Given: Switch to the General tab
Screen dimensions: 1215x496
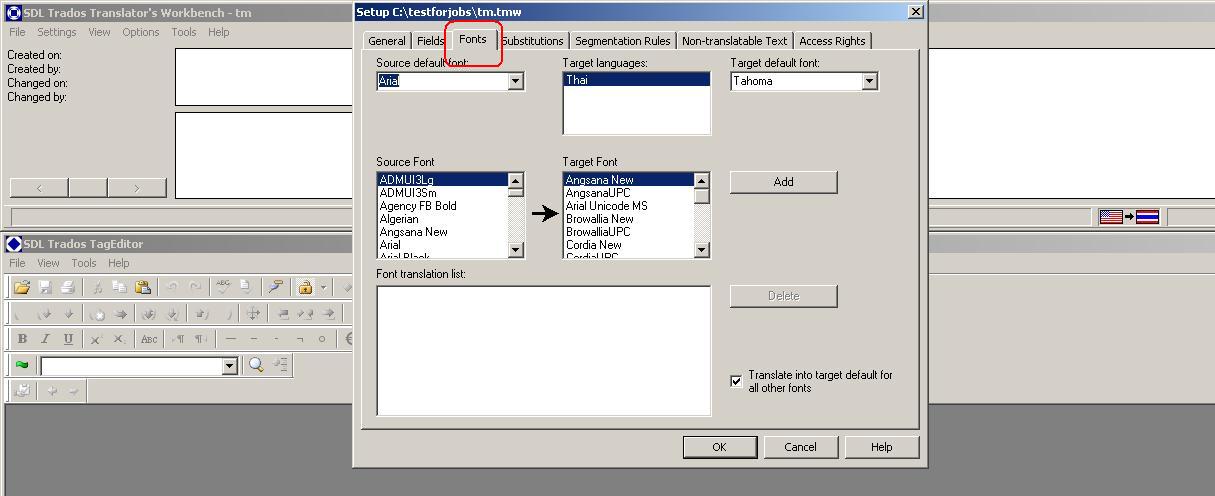Looking at the screenshot, I should (387, 41).
